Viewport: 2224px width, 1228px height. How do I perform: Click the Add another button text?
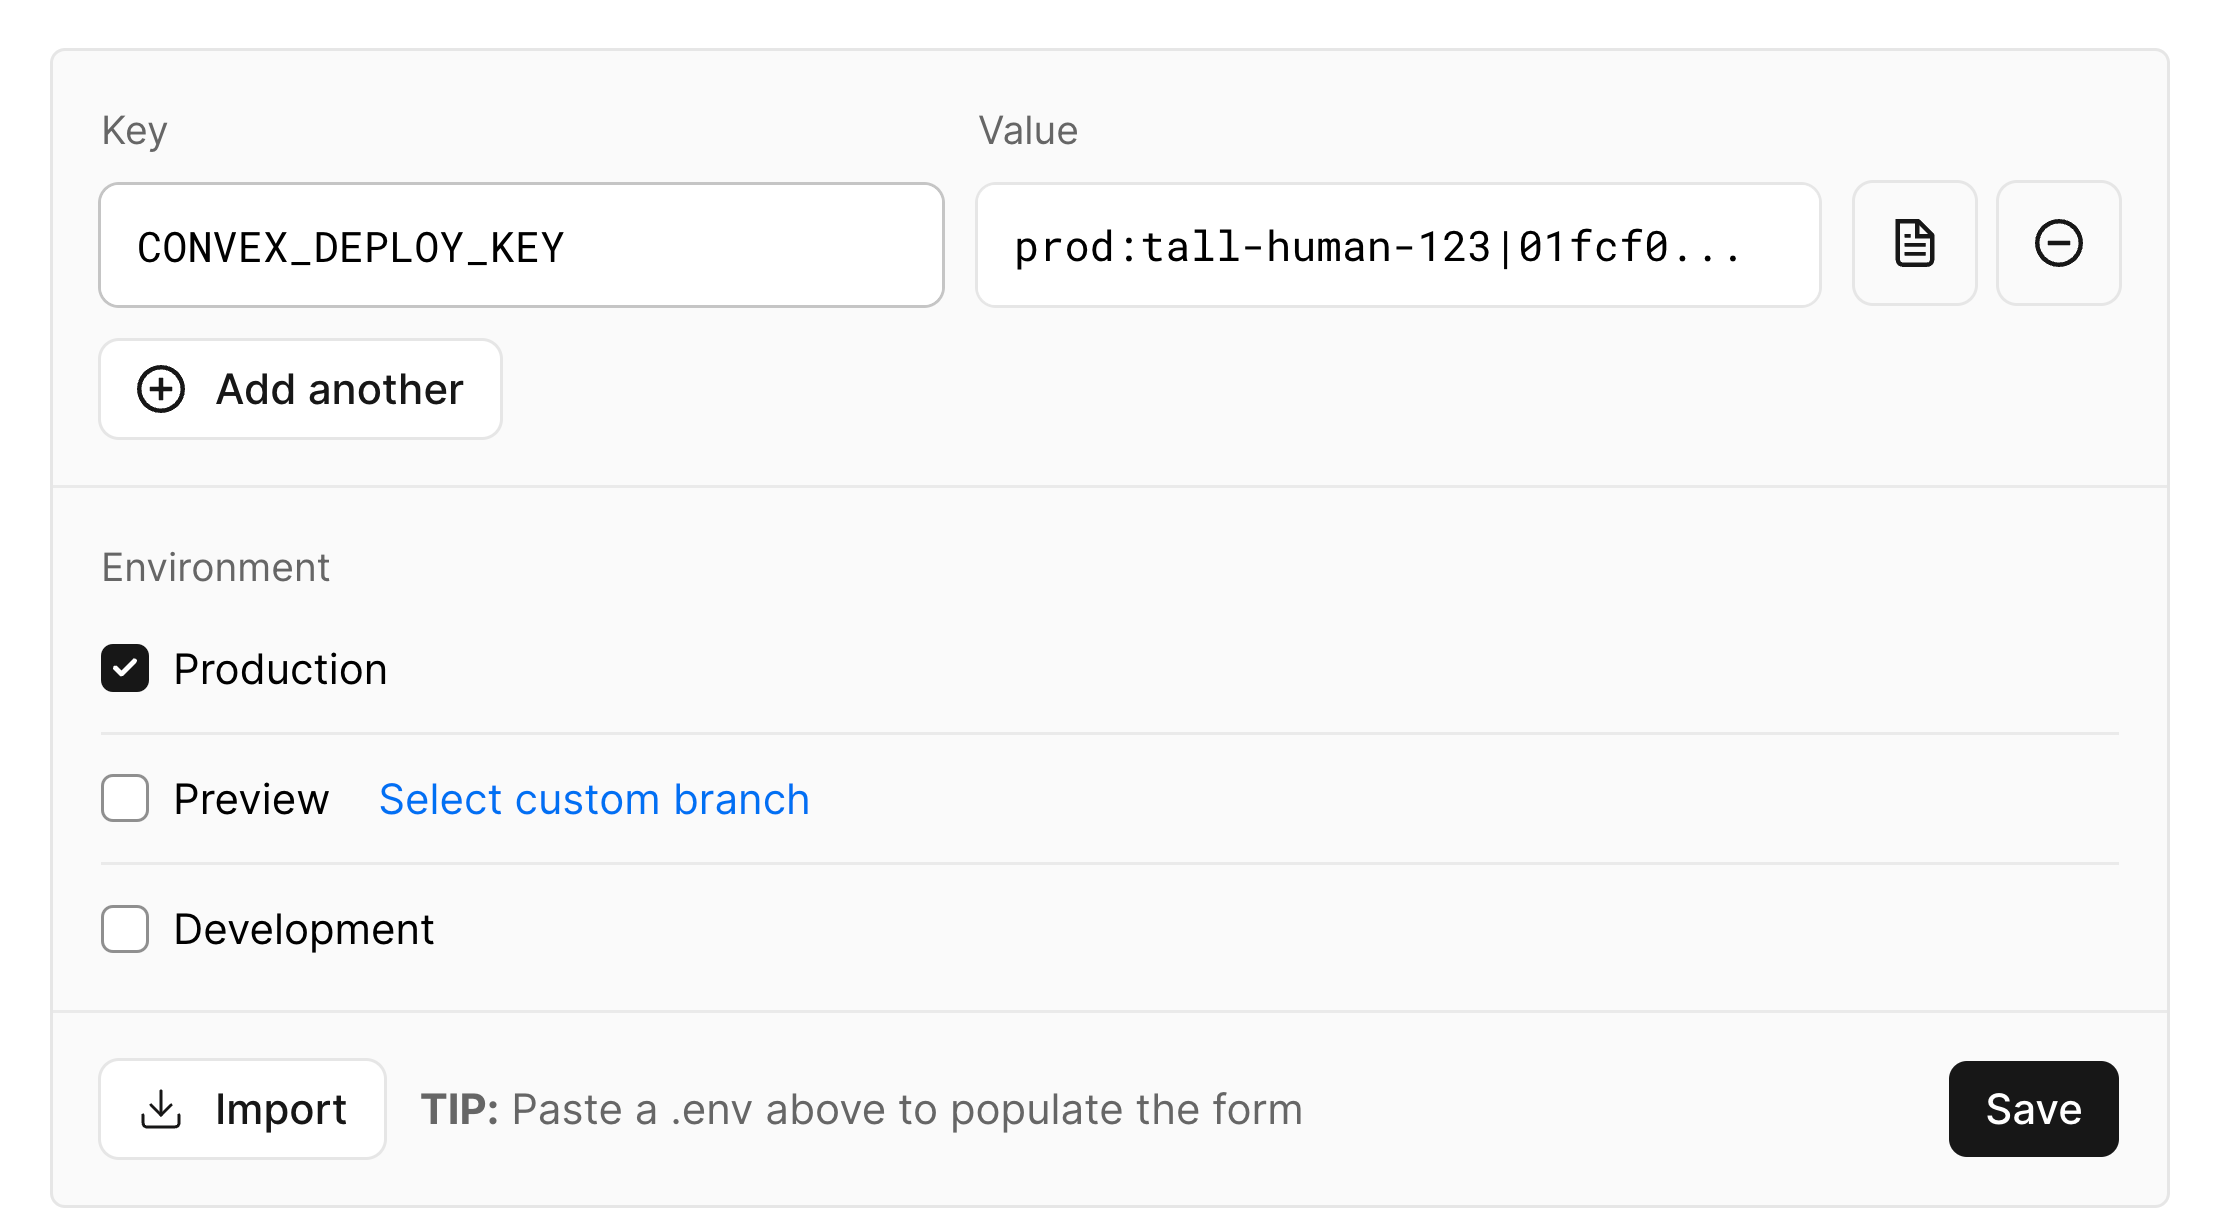[x=339, y=389]
